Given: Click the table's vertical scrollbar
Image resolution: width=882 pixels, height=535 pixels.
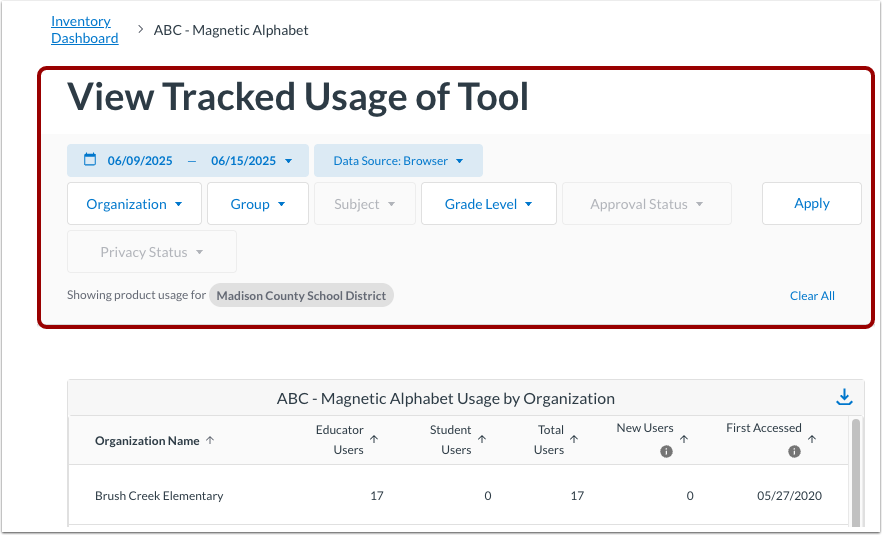Looking at the screenshot, I should pos(856,471).
